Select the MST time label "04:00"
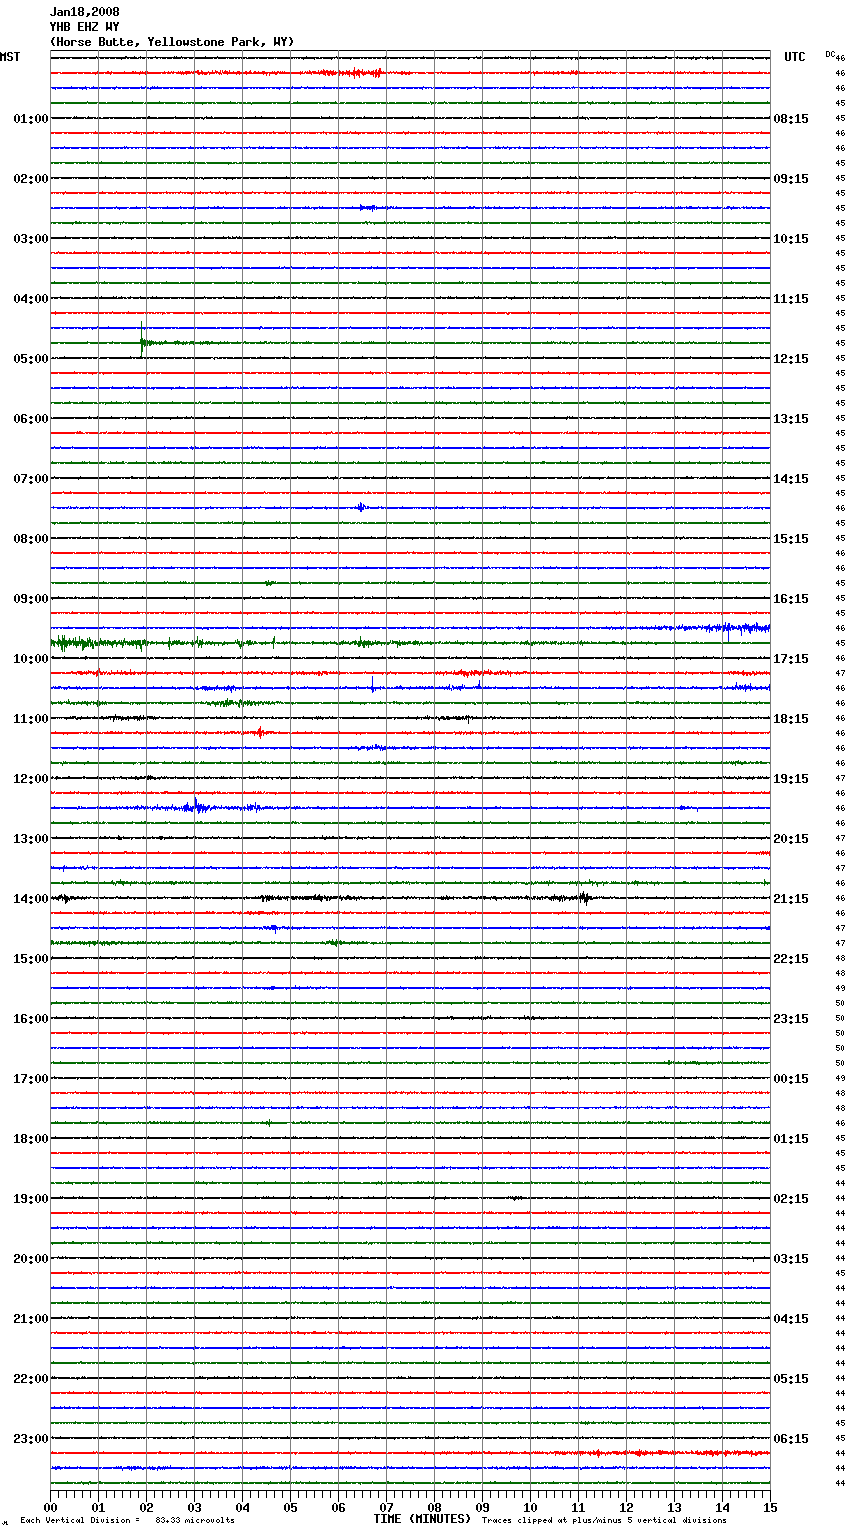 tap(31, 299)
